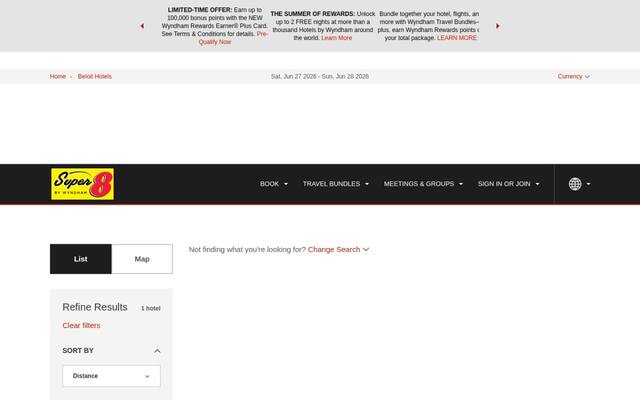Open the BOOK menu
Image resolution: width=640 pixels, height=400 pixels.
click(274, 184)
